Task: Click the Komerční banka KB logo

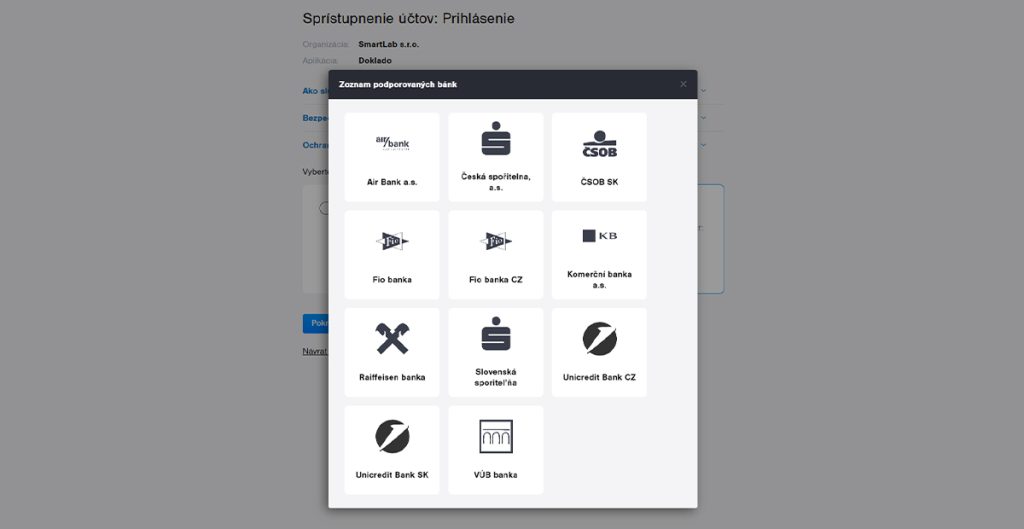Action: pos(600,236)
